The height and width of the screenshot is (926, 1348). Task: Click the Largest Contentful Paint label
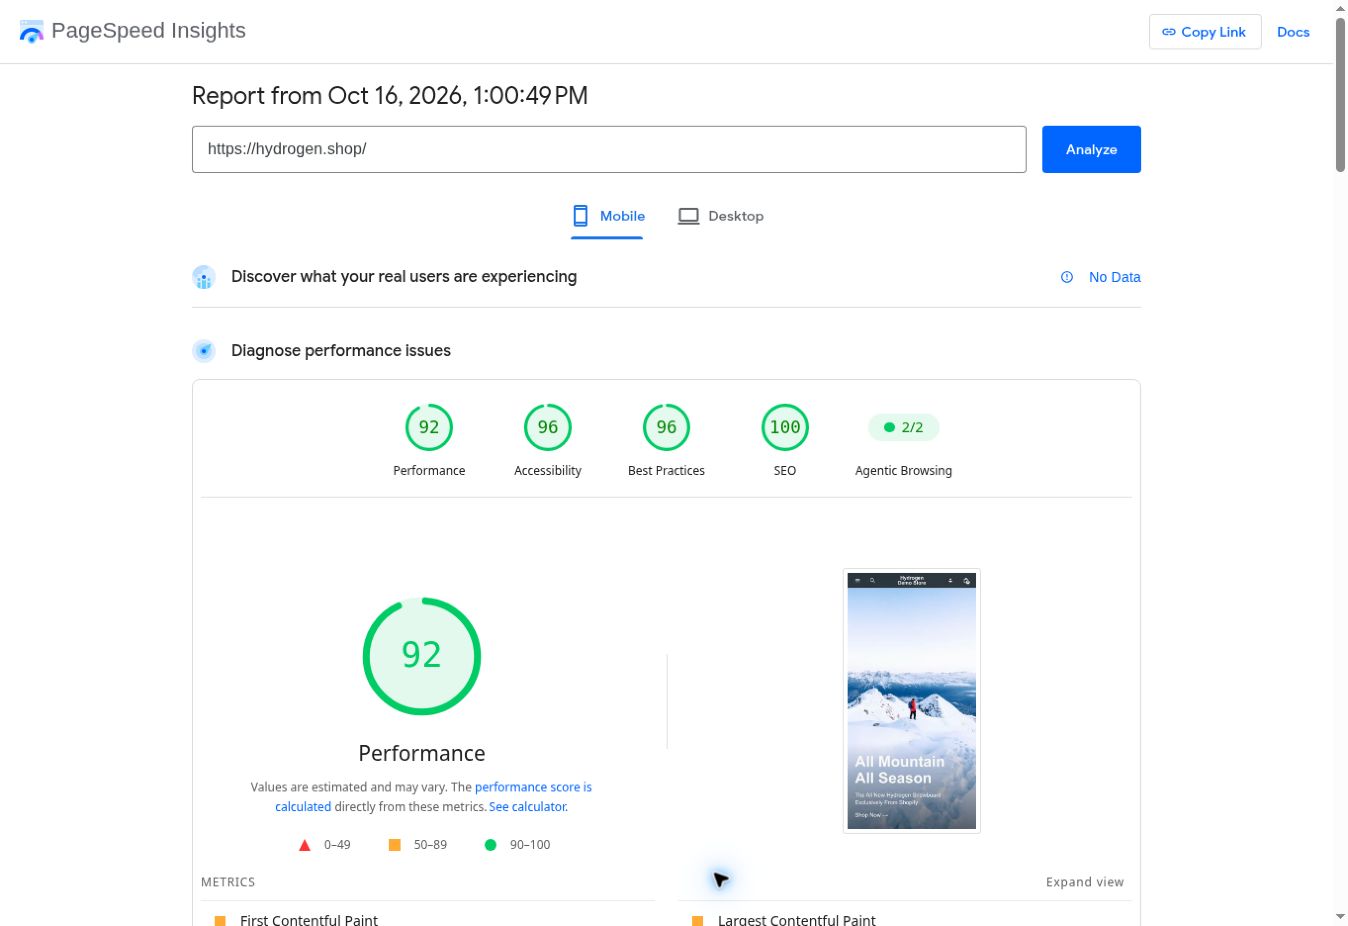coord(797,920)
